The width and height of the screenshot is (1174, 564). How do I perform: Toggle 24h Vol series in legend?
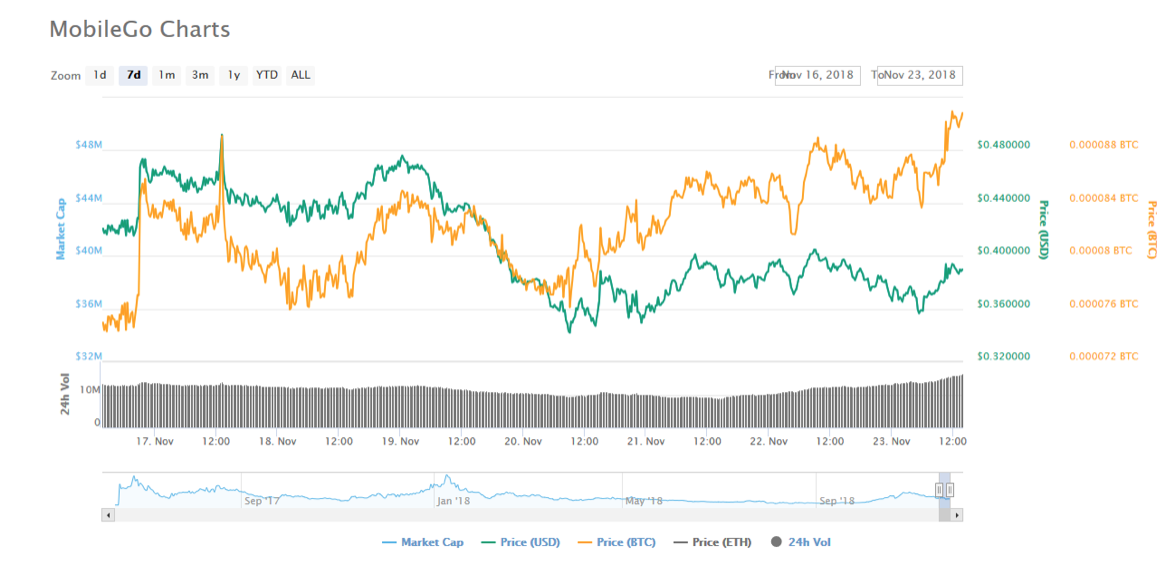click(x=800, y=542)
